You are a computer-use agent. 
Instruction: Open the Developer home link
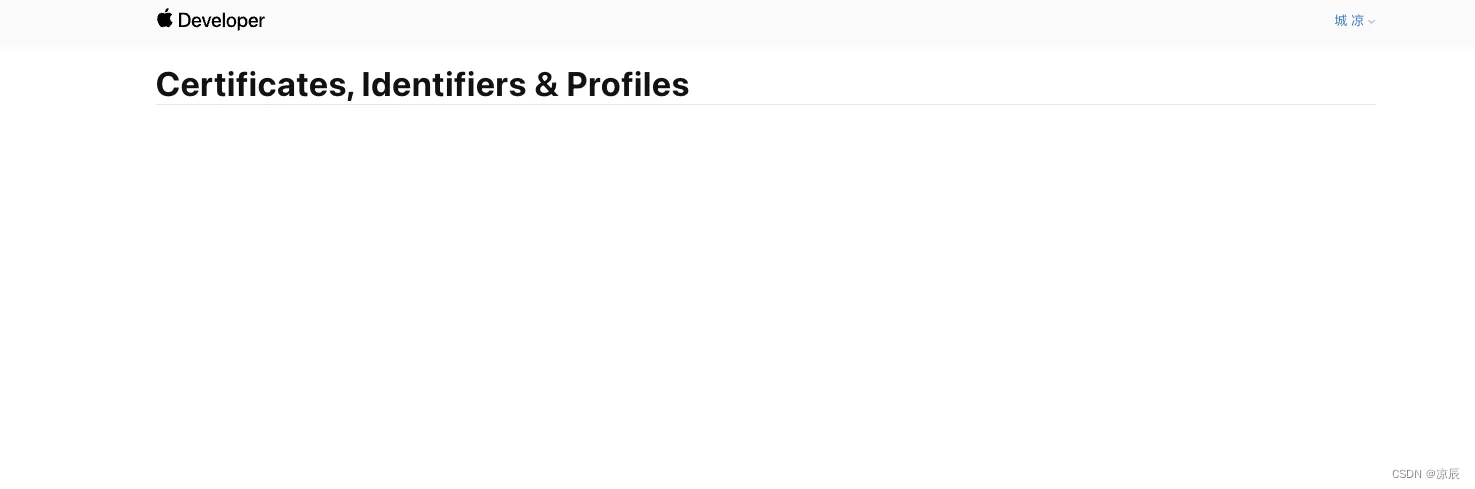click(211, 20)
